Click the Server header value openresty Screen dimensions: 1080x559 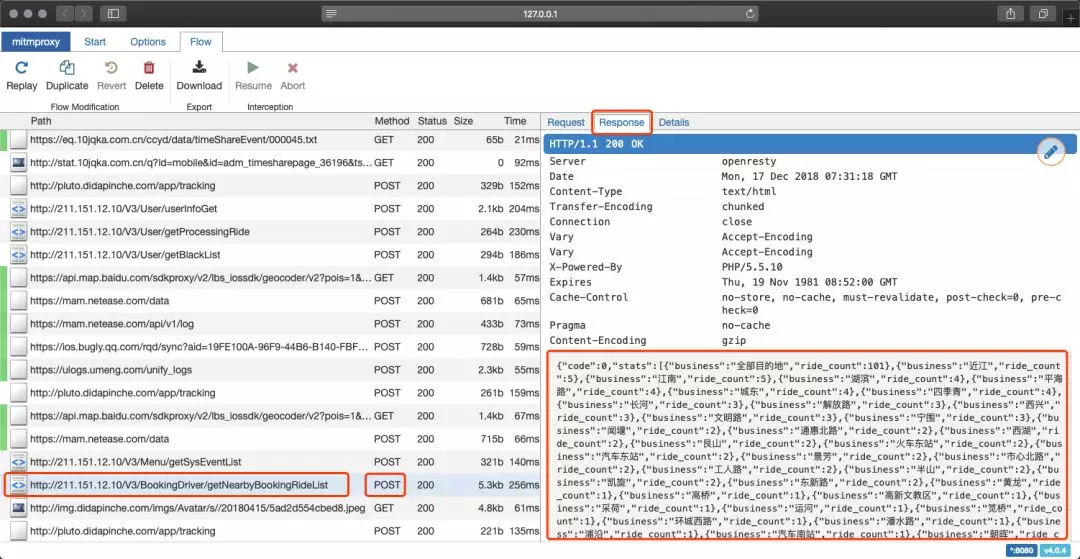(x=749, y=161)
